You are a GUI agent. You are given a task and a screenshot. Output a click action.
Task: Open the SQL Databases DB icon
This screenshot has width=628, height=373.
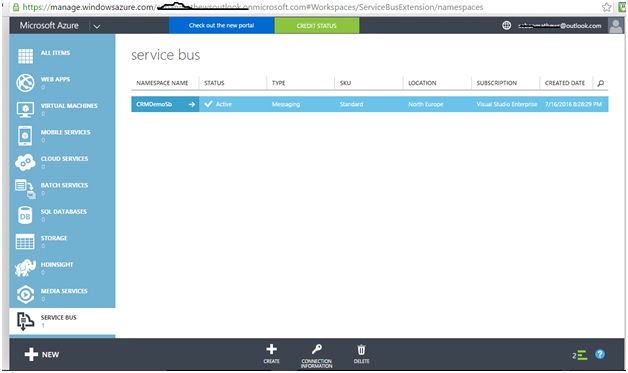pos(25,215)
